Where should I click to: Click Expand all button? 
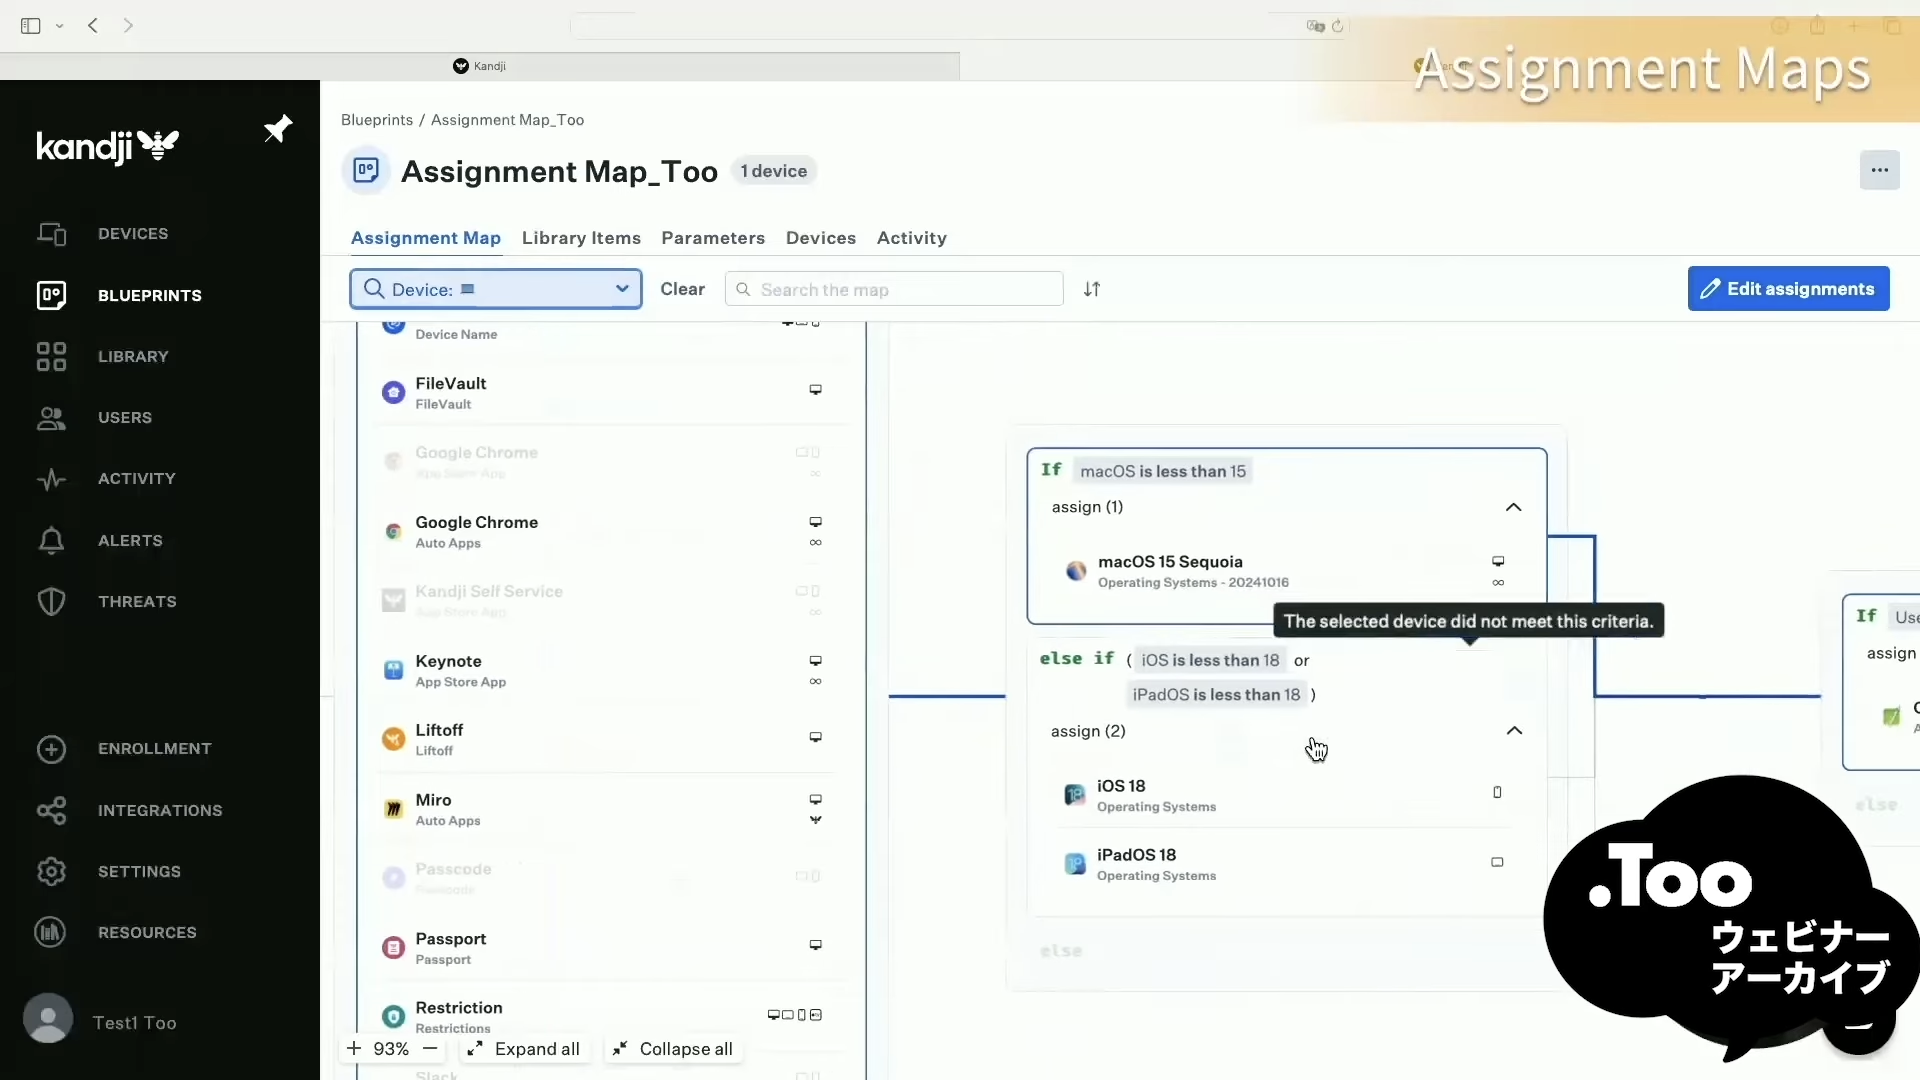523,1049
